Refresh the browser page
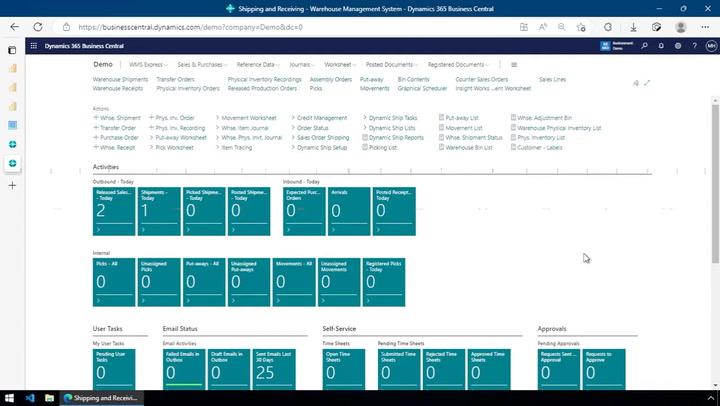The height and width of the screenshot is (406, 720). pyautogui.click(x=38, y=27)
